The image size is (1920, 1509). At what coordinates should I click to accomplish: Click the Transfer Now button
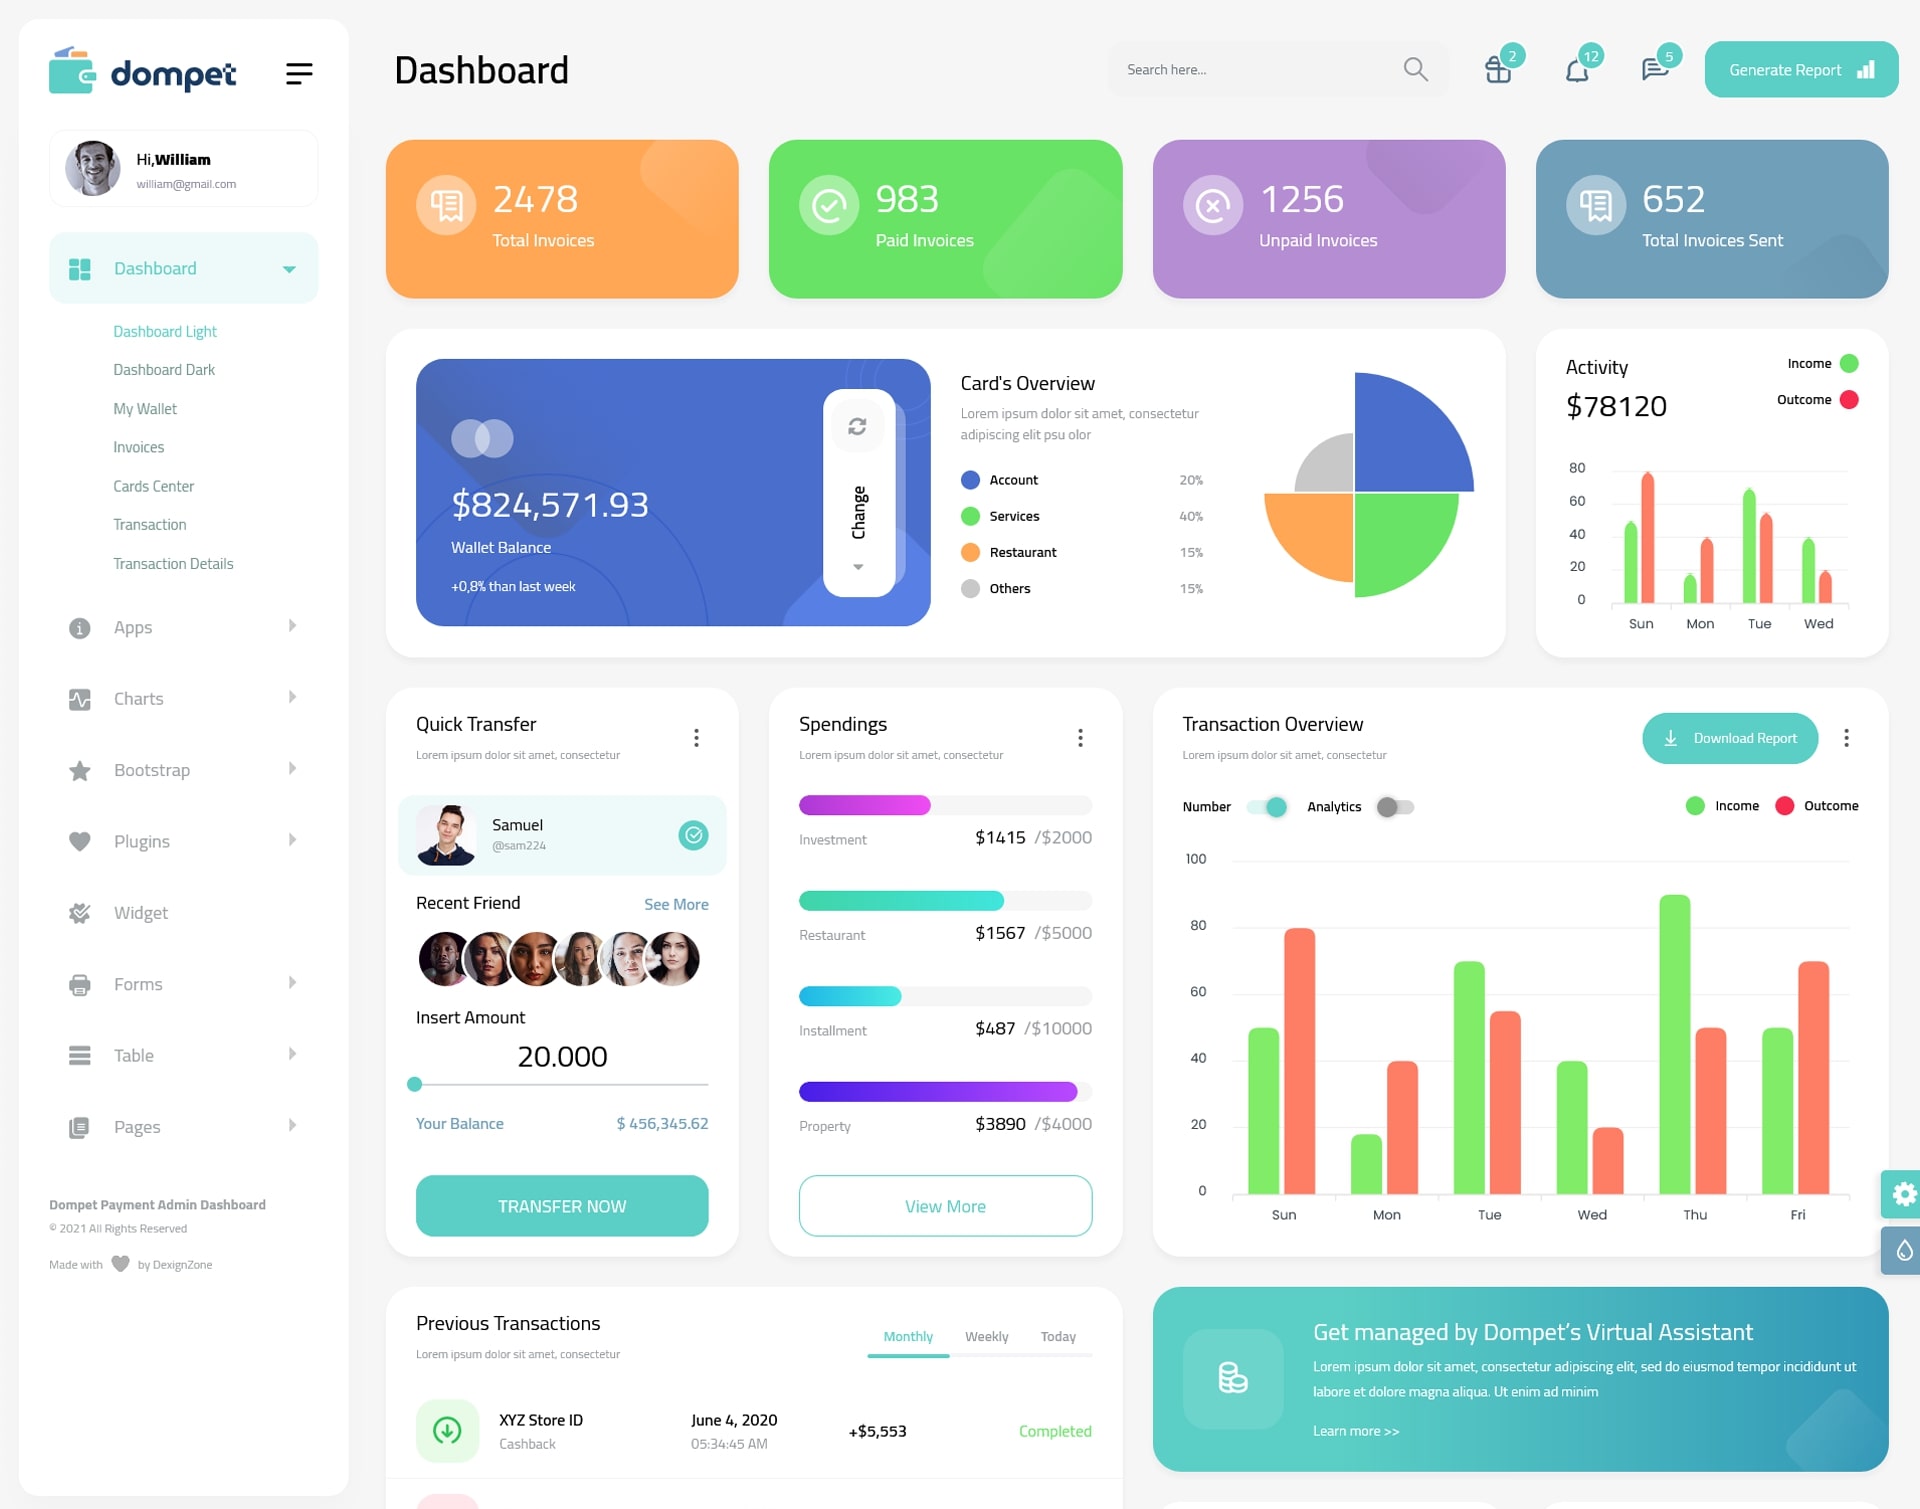coord(561,1203)
